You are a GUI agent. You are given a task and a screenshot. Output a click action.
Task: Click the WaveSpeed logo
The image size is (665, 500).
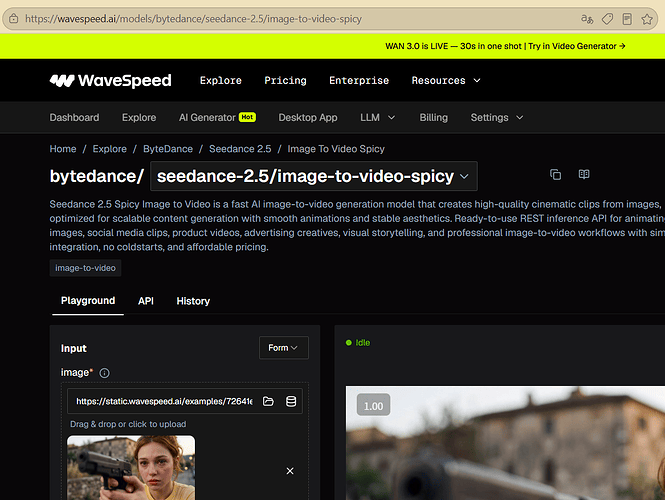[110, 80]
